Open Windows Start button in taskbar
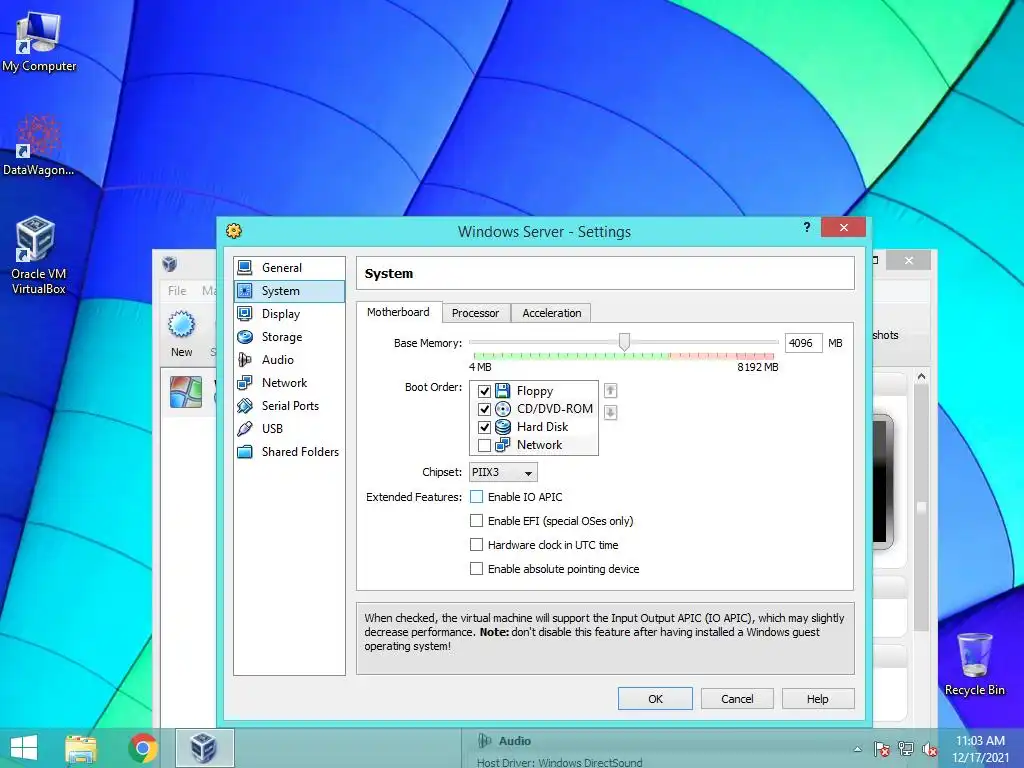This screenshot has height=768, width=1024. 24,748
